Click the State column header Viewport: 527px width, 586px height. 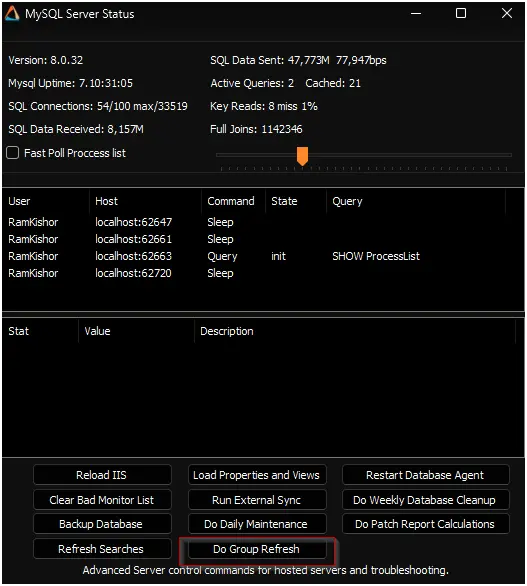[296, 201]
